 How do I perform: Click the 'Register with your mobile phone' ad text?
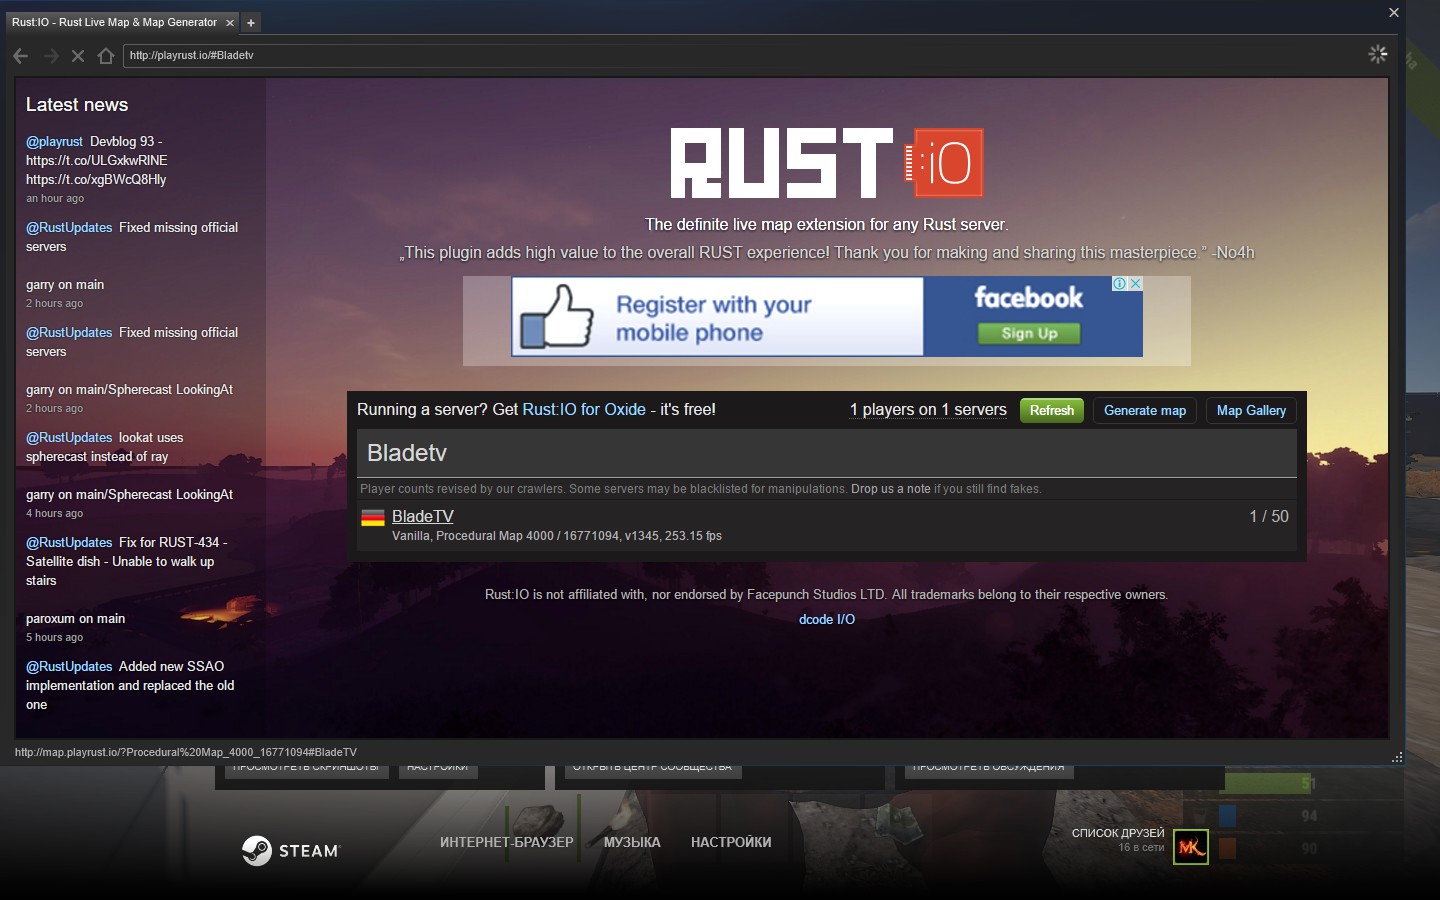713,318
